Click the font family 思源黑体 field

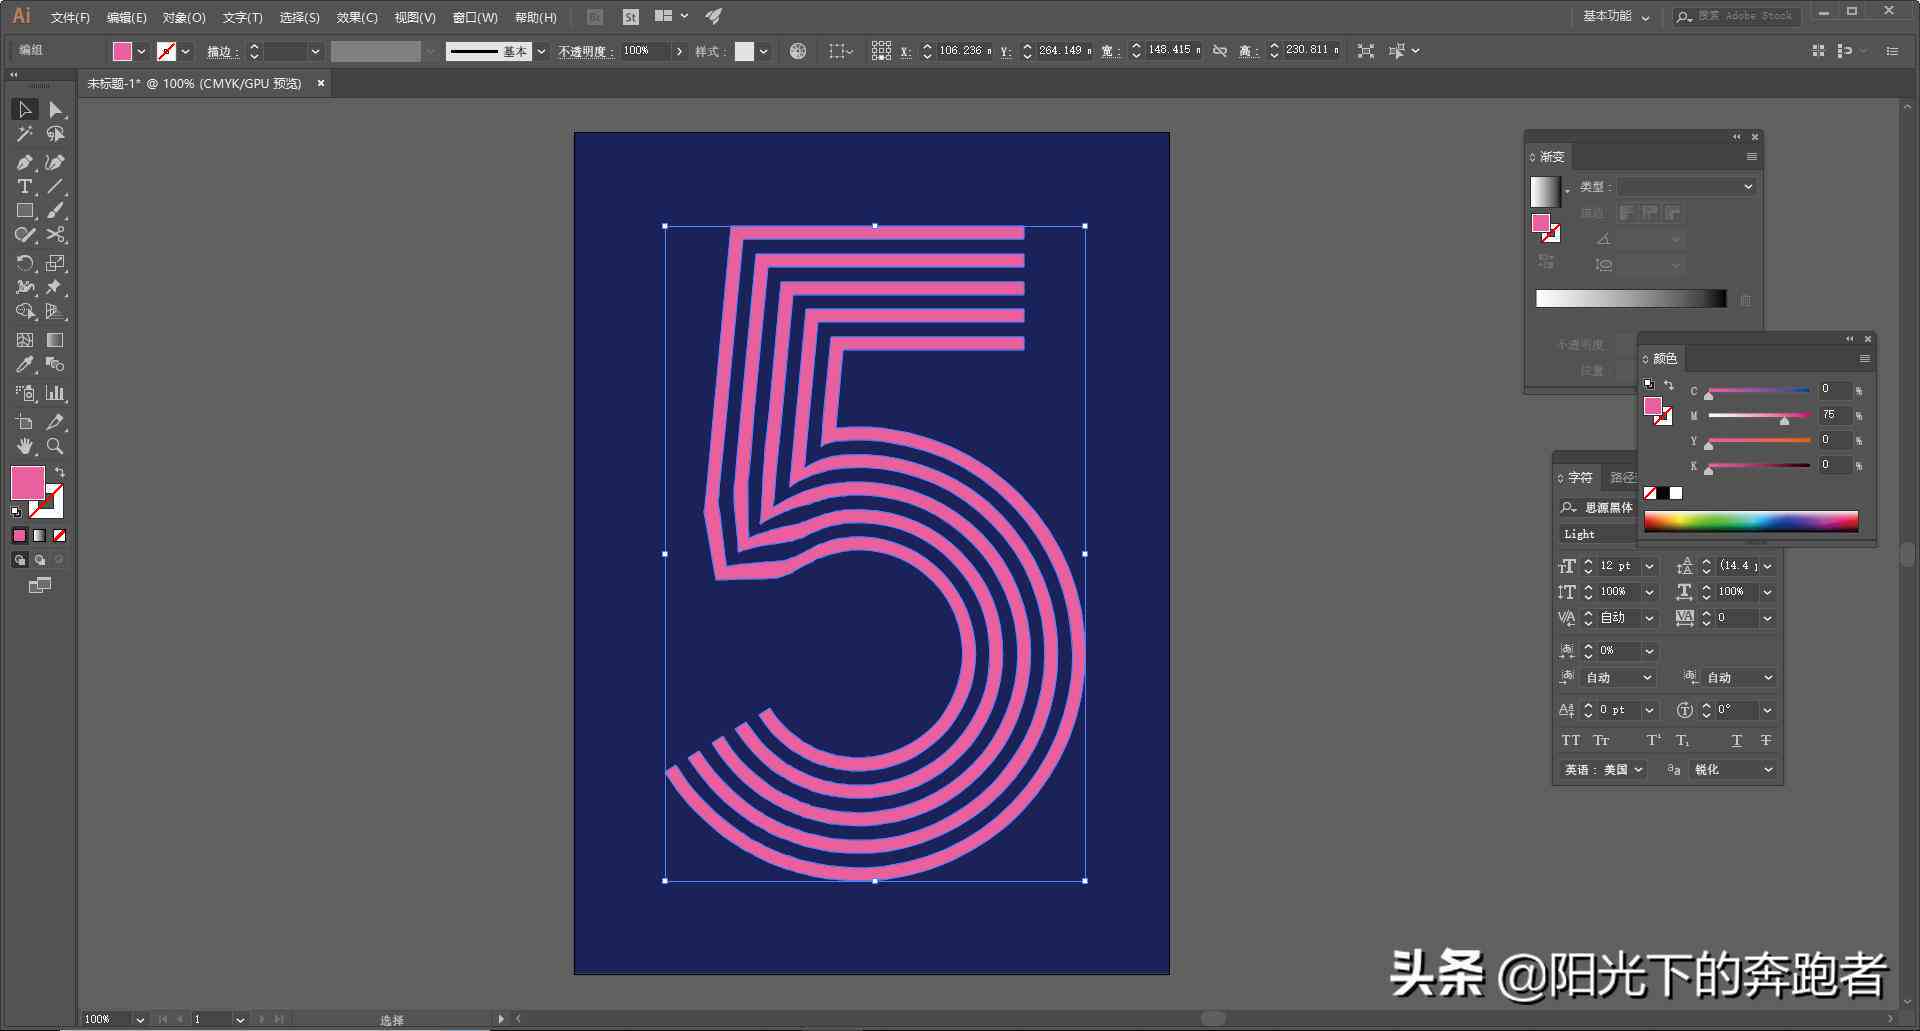pos(1607,508)
